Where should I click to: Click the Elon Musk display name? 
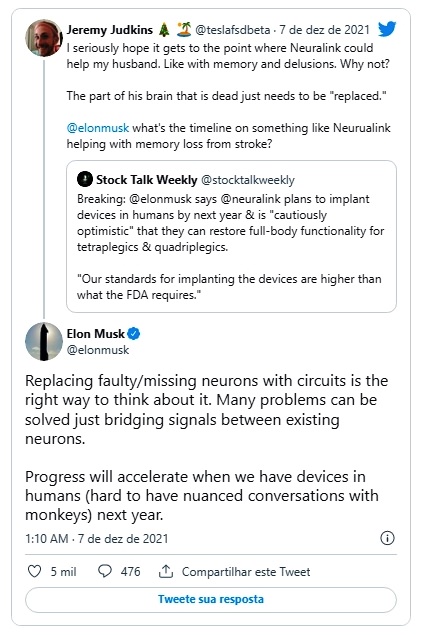click(x=96, y=334)
